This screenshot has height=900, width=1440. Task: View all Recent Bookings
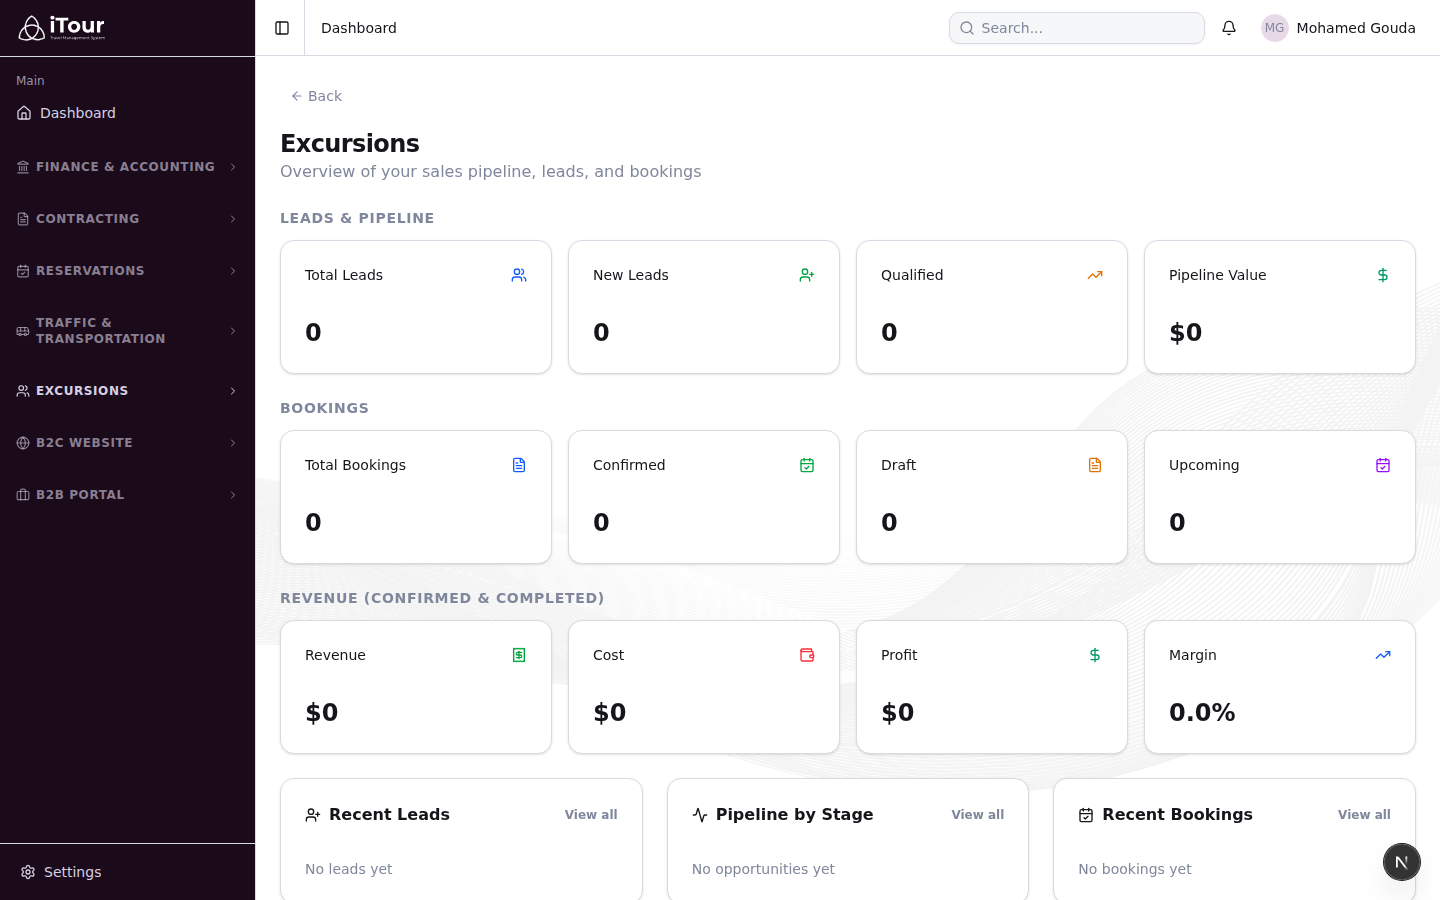[x=1364, y=815]
